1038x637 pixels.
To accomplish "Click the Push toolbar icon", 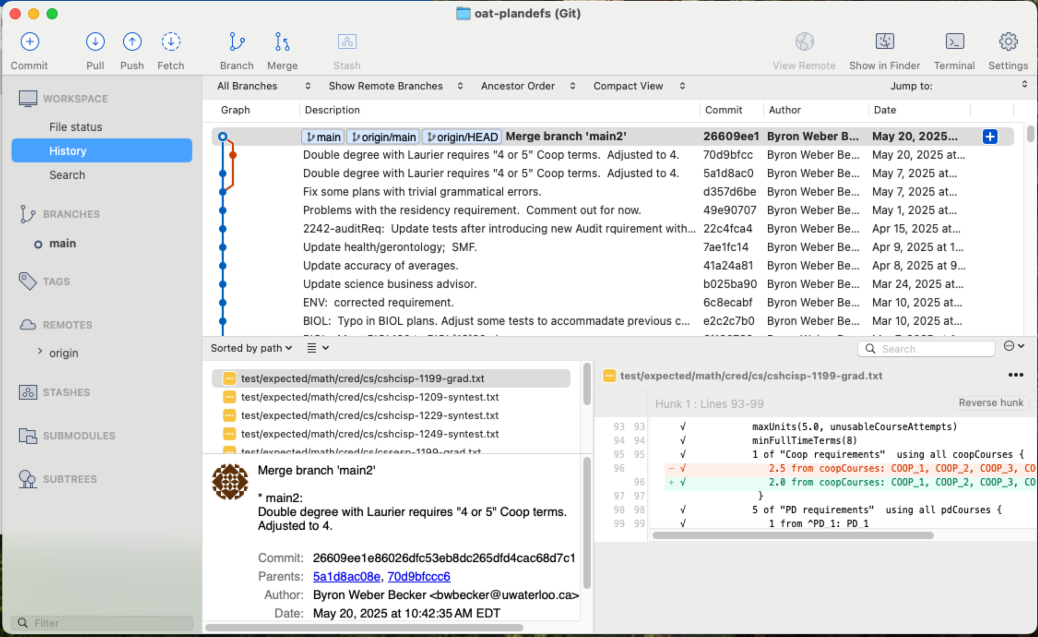I will coord(132,42).
